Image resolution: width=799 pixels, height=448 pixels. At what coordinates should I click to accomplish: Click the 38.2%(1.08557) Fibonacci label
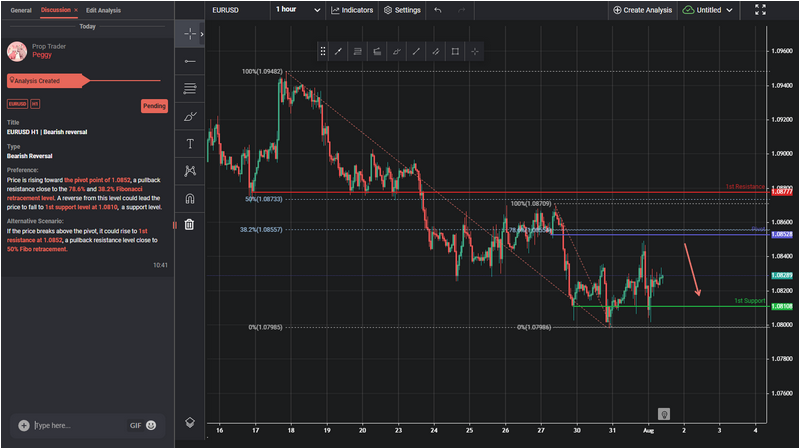[261, 229]
